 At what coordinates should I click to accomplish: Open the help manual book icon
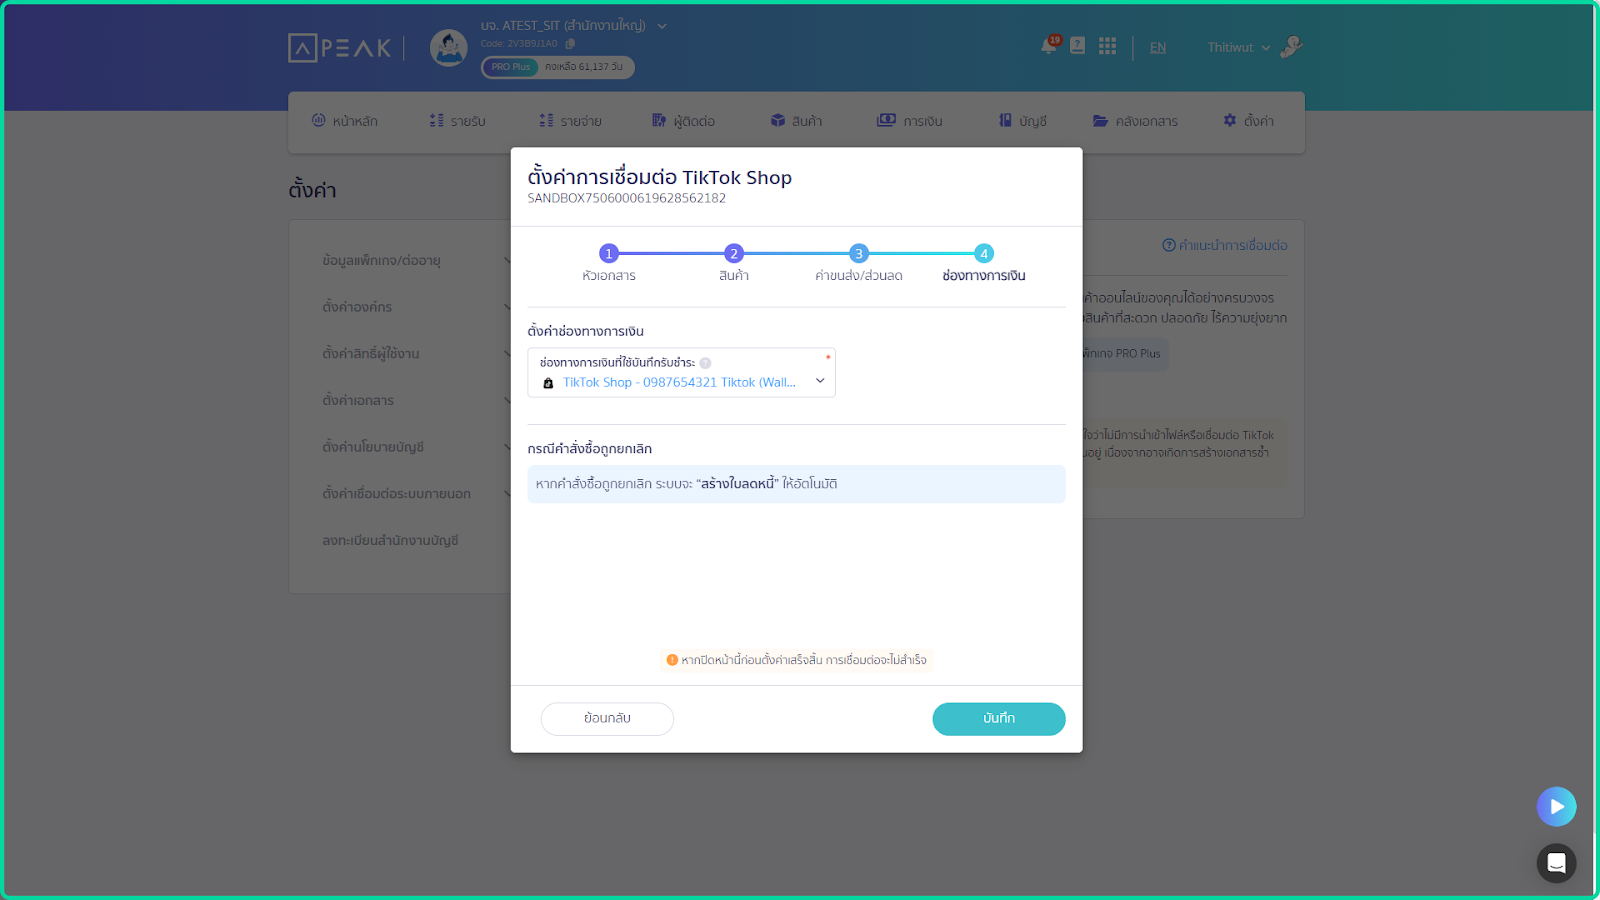(x=1078, y=46)
